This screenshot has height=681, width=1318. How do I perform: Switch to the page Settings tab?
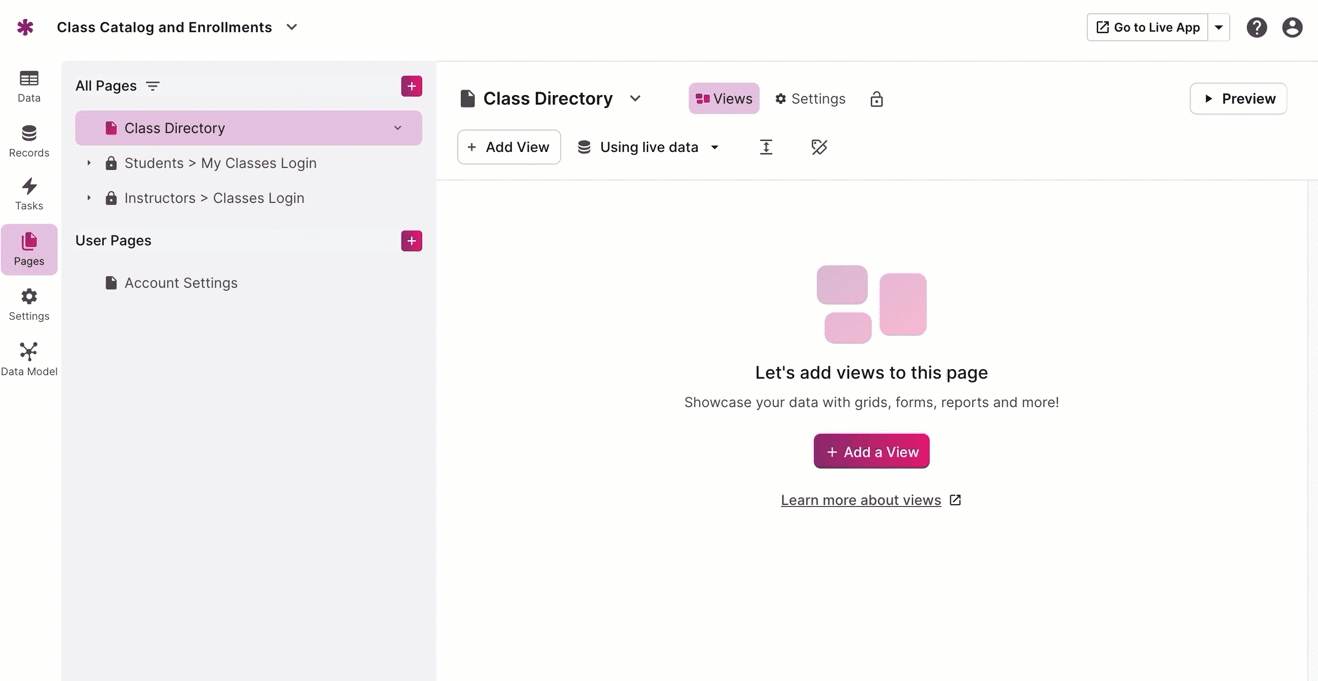(810, 99)
